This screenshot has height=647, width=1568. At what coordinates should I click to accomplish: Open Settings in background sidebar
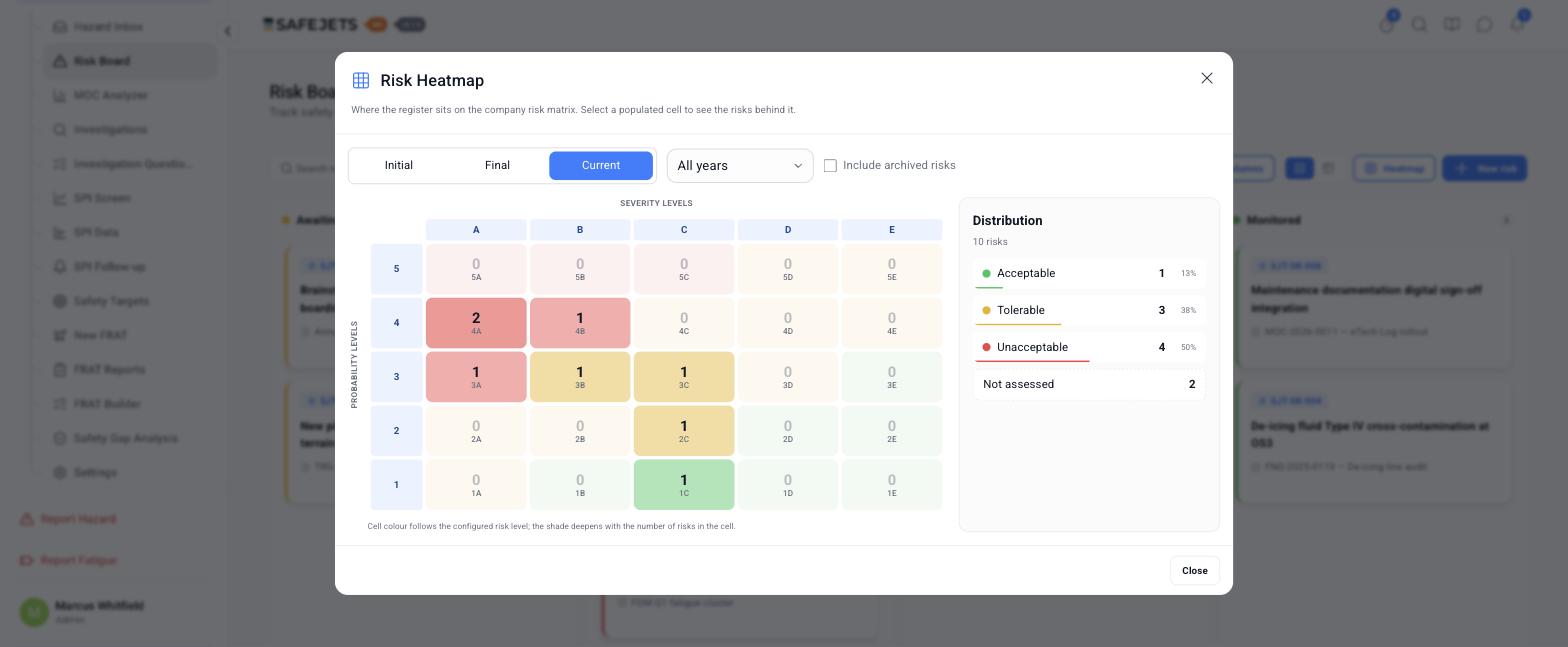tap(130, 472)
